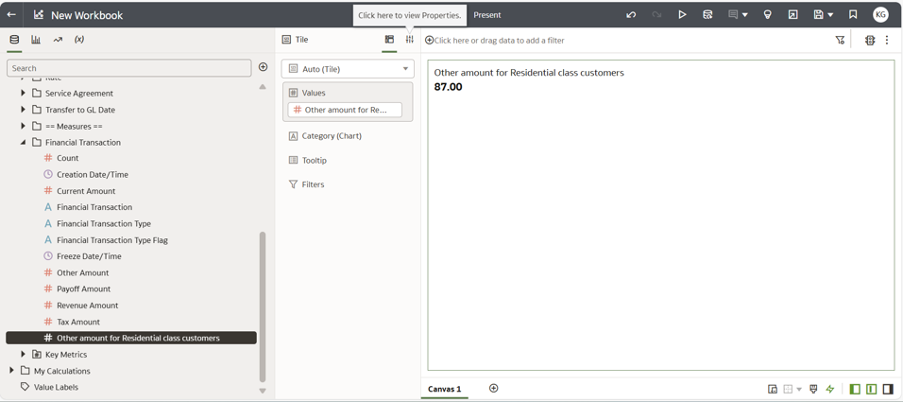Expand the Service Agreement folder
The height and width of the screenshot is (402, 904).
click(23, 93)
